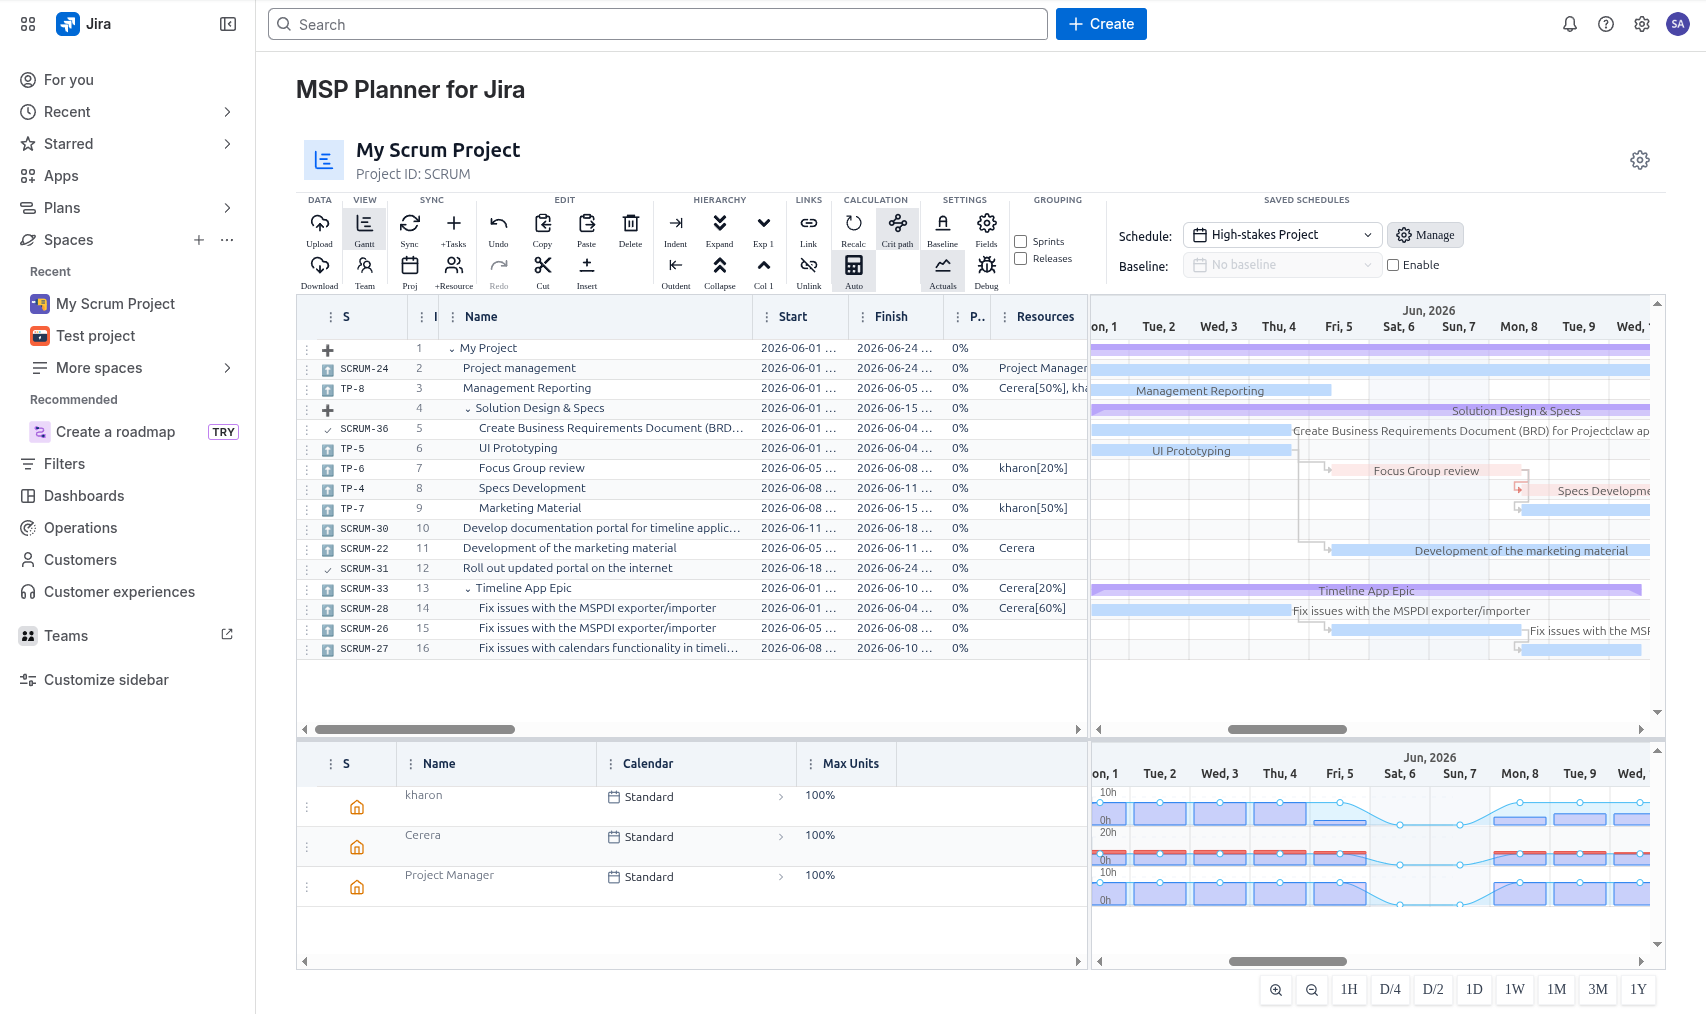Toggle the Auto calculation icon
Viewport: 1706px width, 1014px height.
point(854,271)
